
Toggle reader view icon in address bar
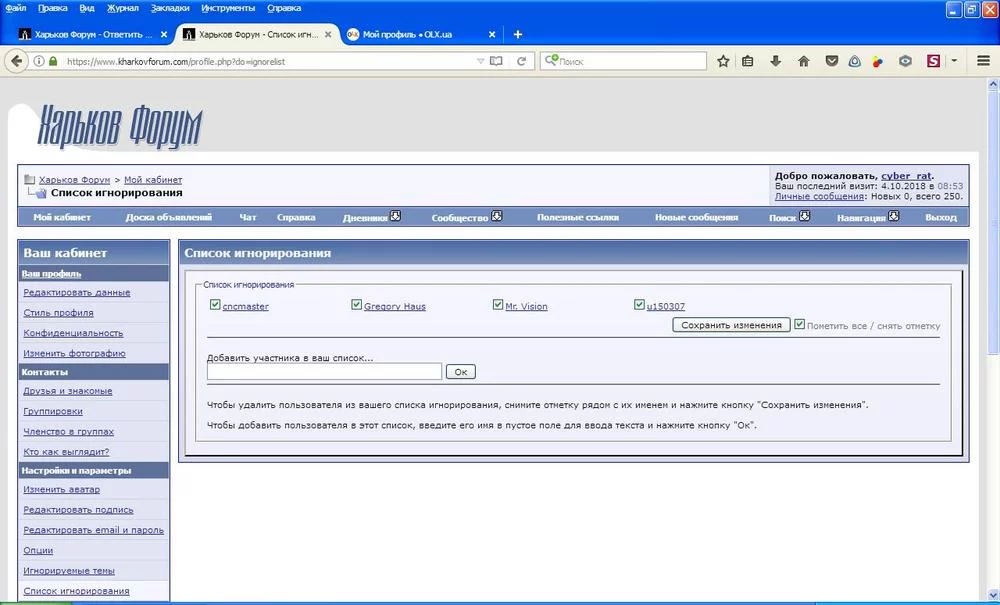click(x=496, y=61)
